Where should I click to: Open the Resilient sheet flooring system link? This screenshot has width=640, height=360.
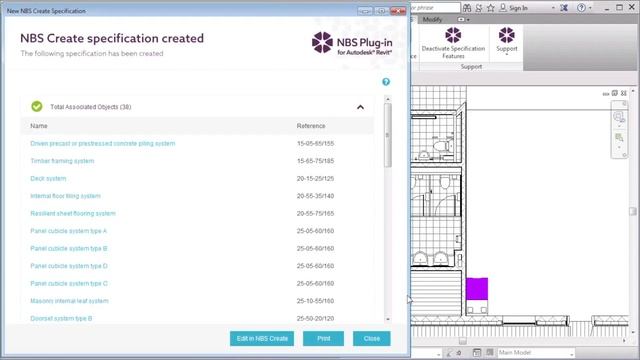(73, 213)
